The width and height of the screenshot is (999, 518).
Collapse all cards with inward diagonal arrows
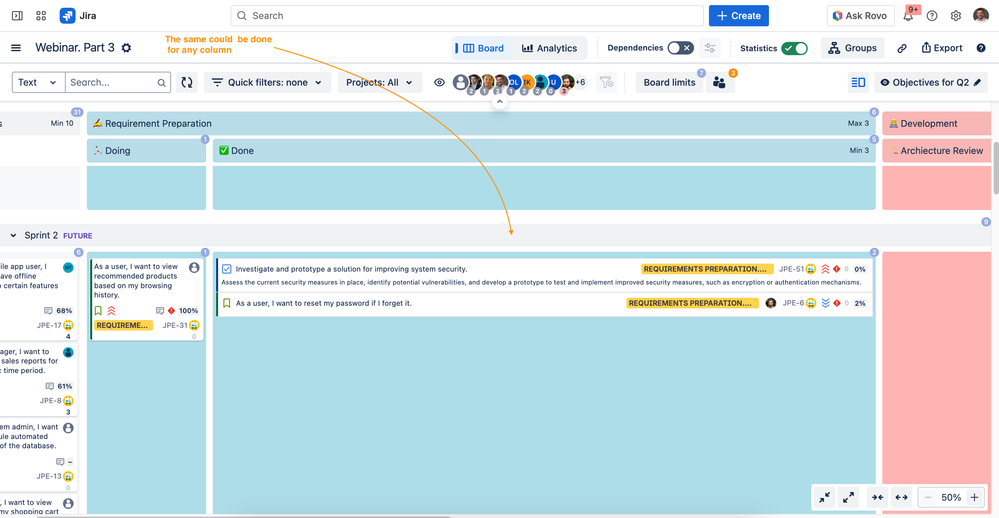(x=824, y=498)
